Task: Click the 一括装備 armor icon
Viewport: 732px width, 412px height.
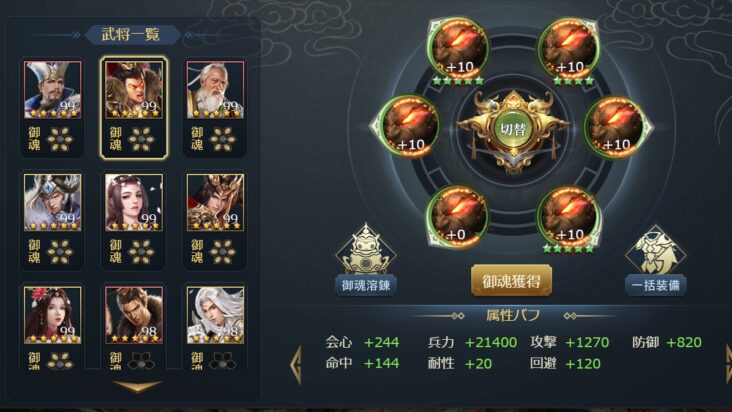Action: point(655,251)
